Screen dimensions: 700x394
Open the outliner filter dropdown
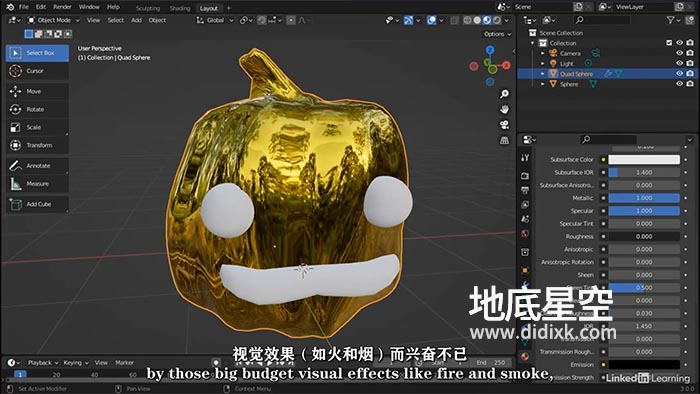(673, 20)
